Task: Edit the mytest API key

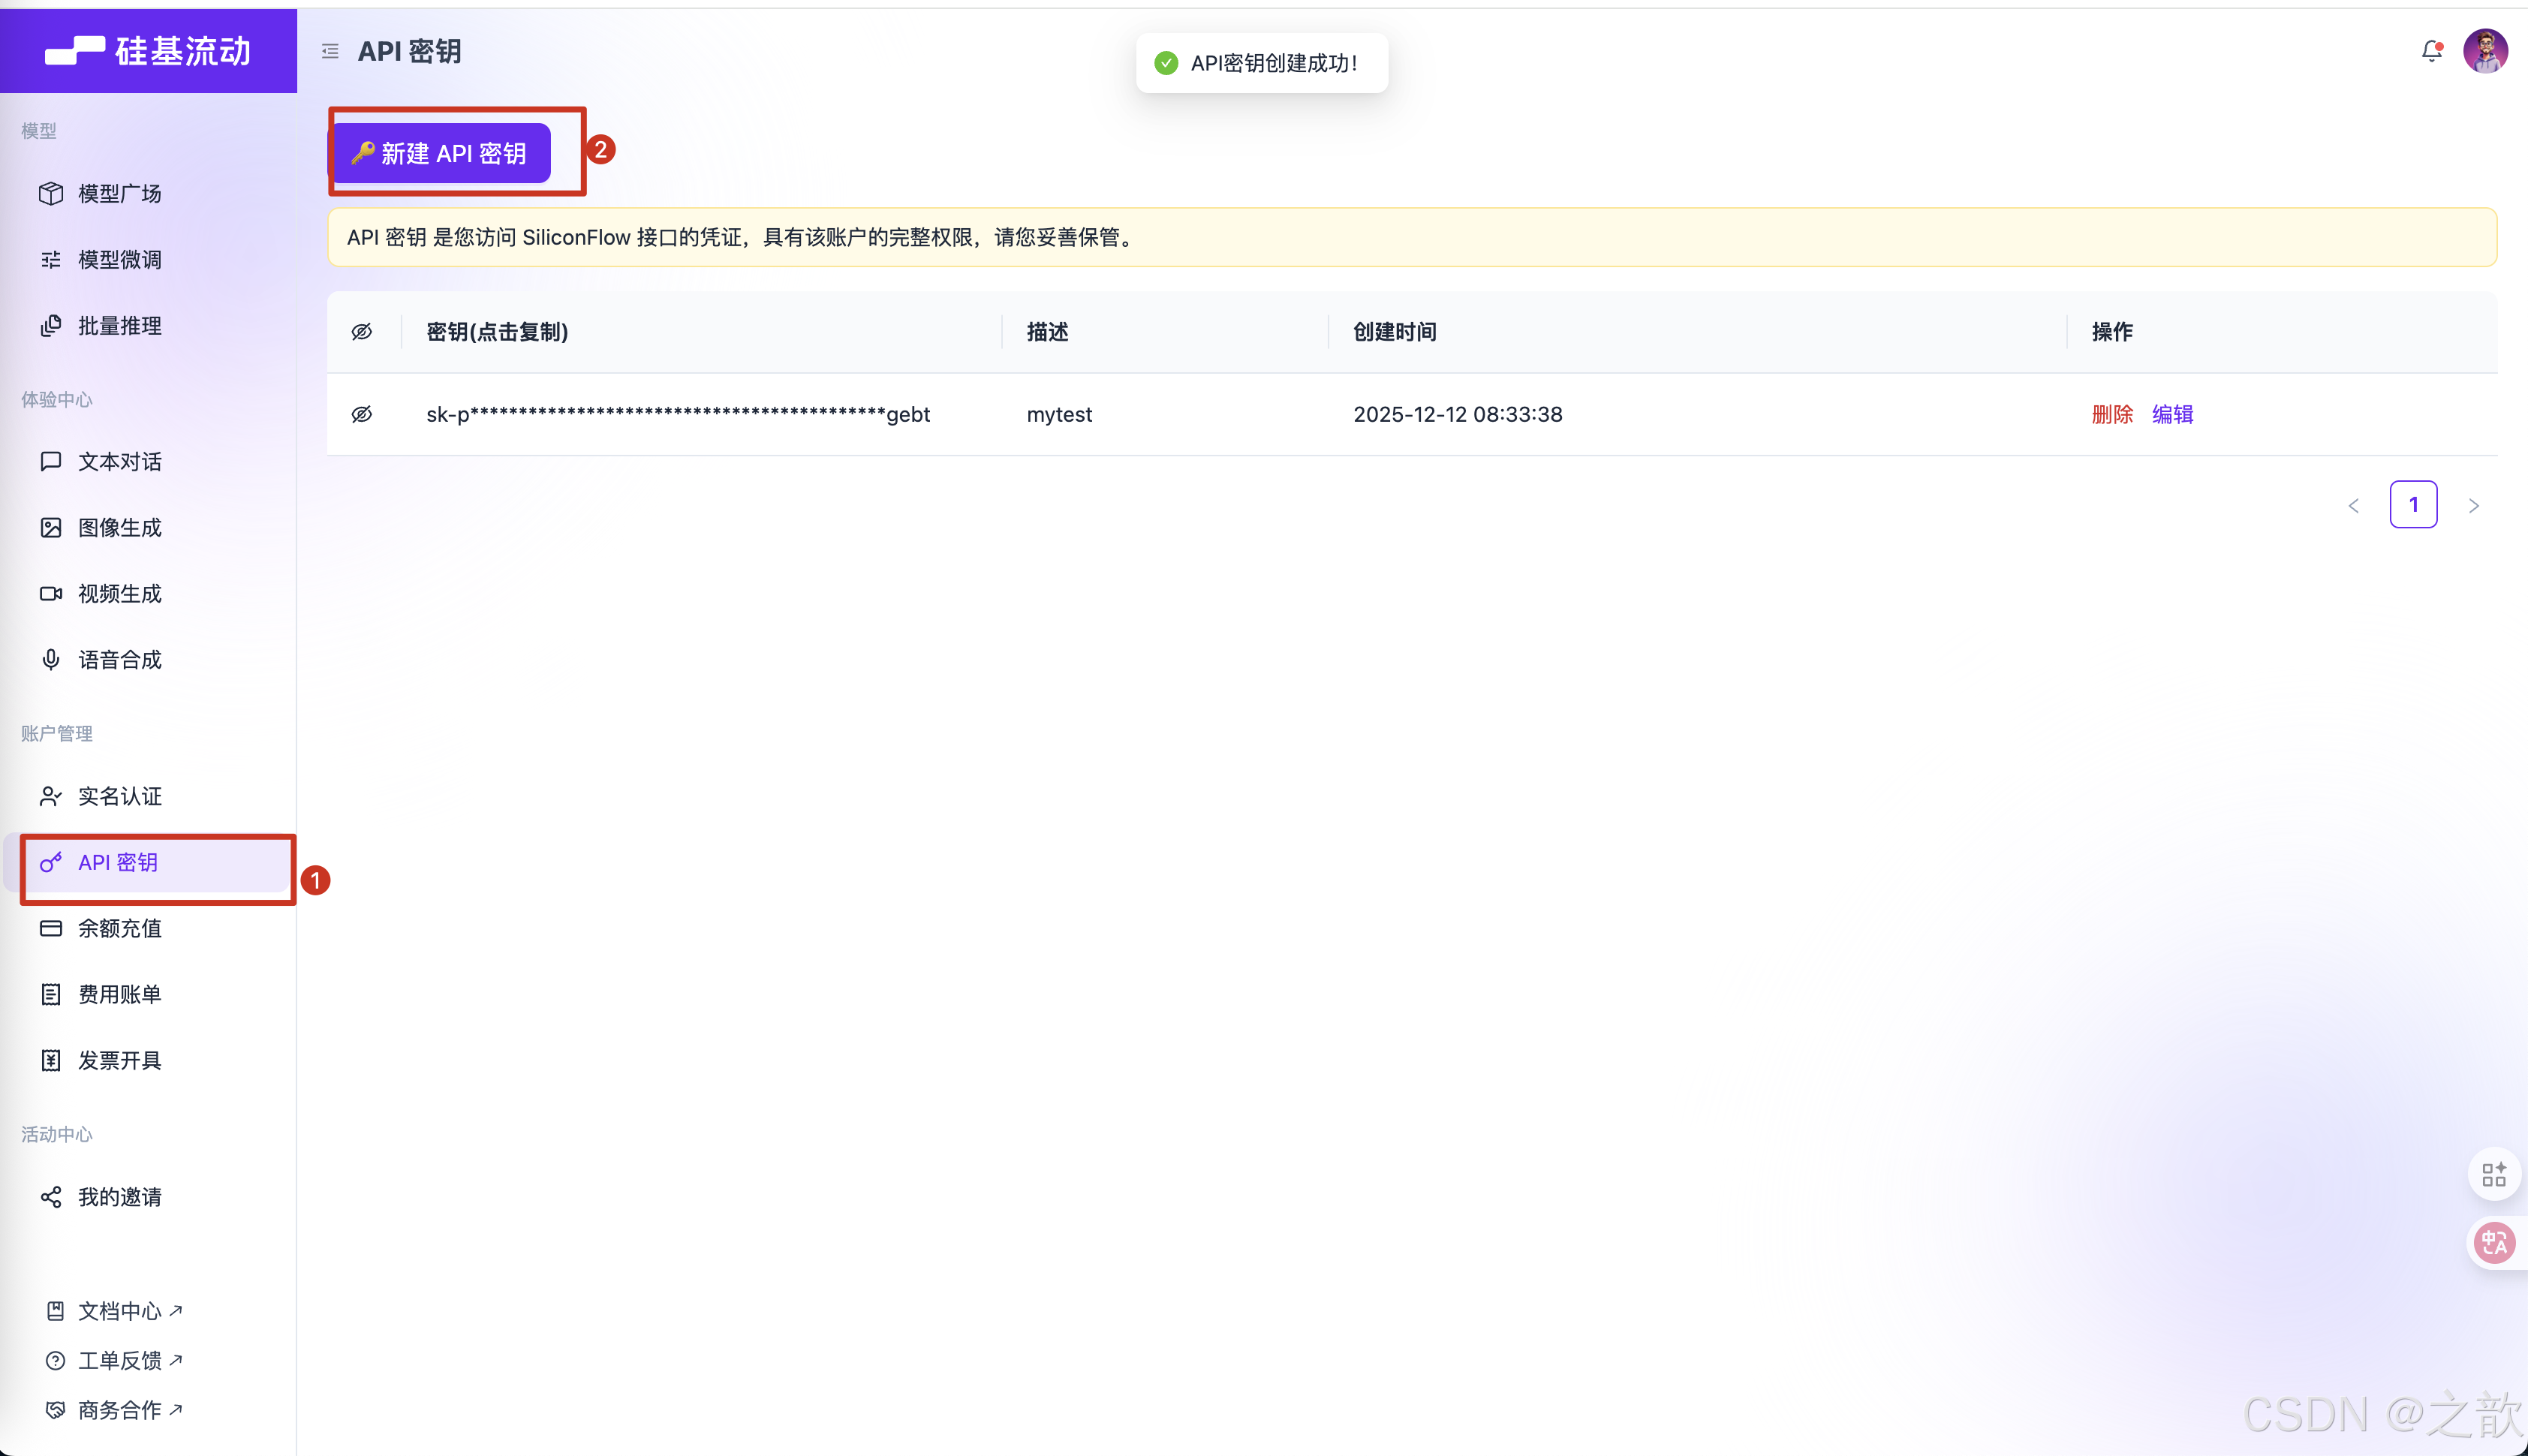Action: (x=2173, y=414)
